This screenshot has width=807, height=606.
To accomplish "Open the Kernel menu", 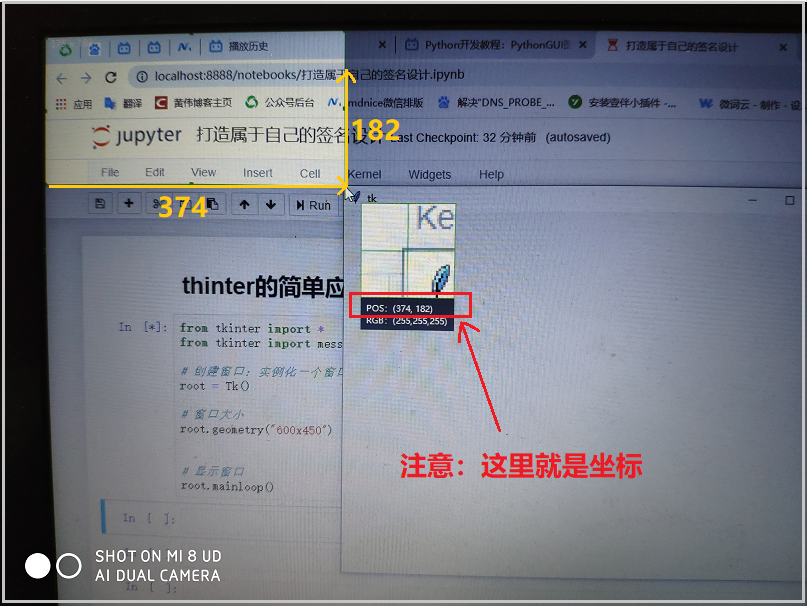I will coord(364,174).
